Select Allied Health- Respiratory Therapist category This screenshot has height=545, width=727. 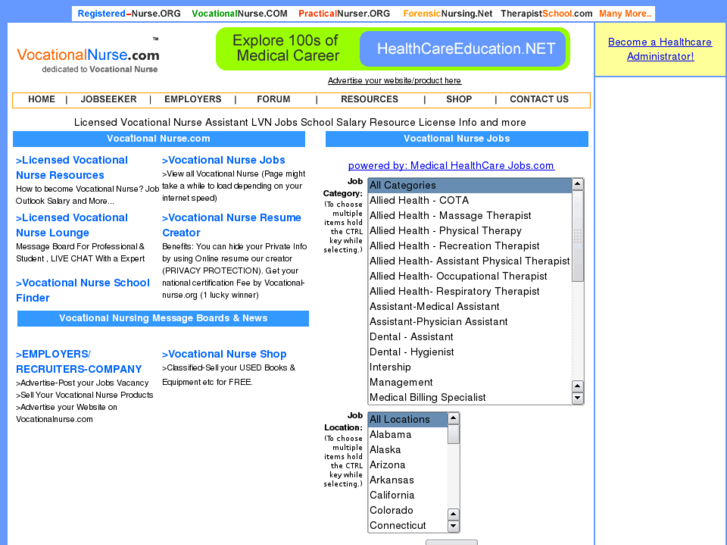click(x=470, y=291)
